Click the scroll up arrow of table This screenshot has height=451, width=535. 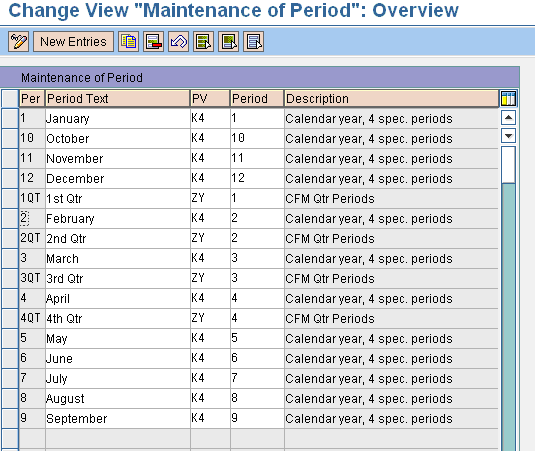[x=508, y=118]
